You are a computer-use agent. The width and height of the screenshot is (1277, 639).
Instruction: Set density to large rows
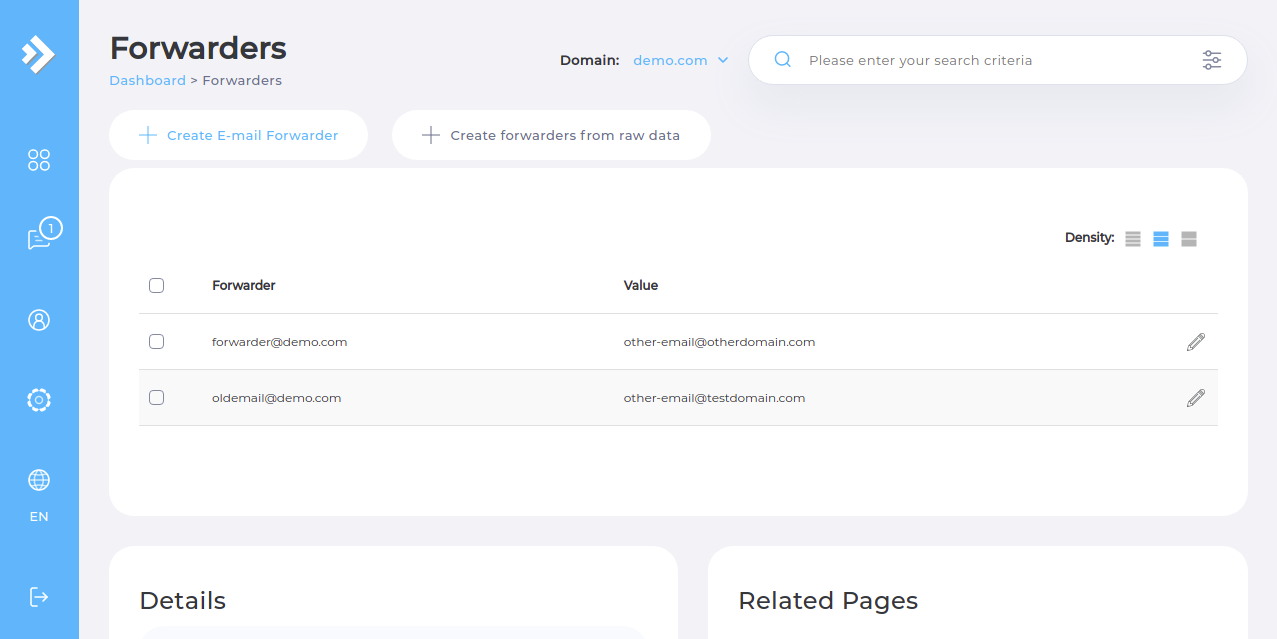tap(1189, 239)
